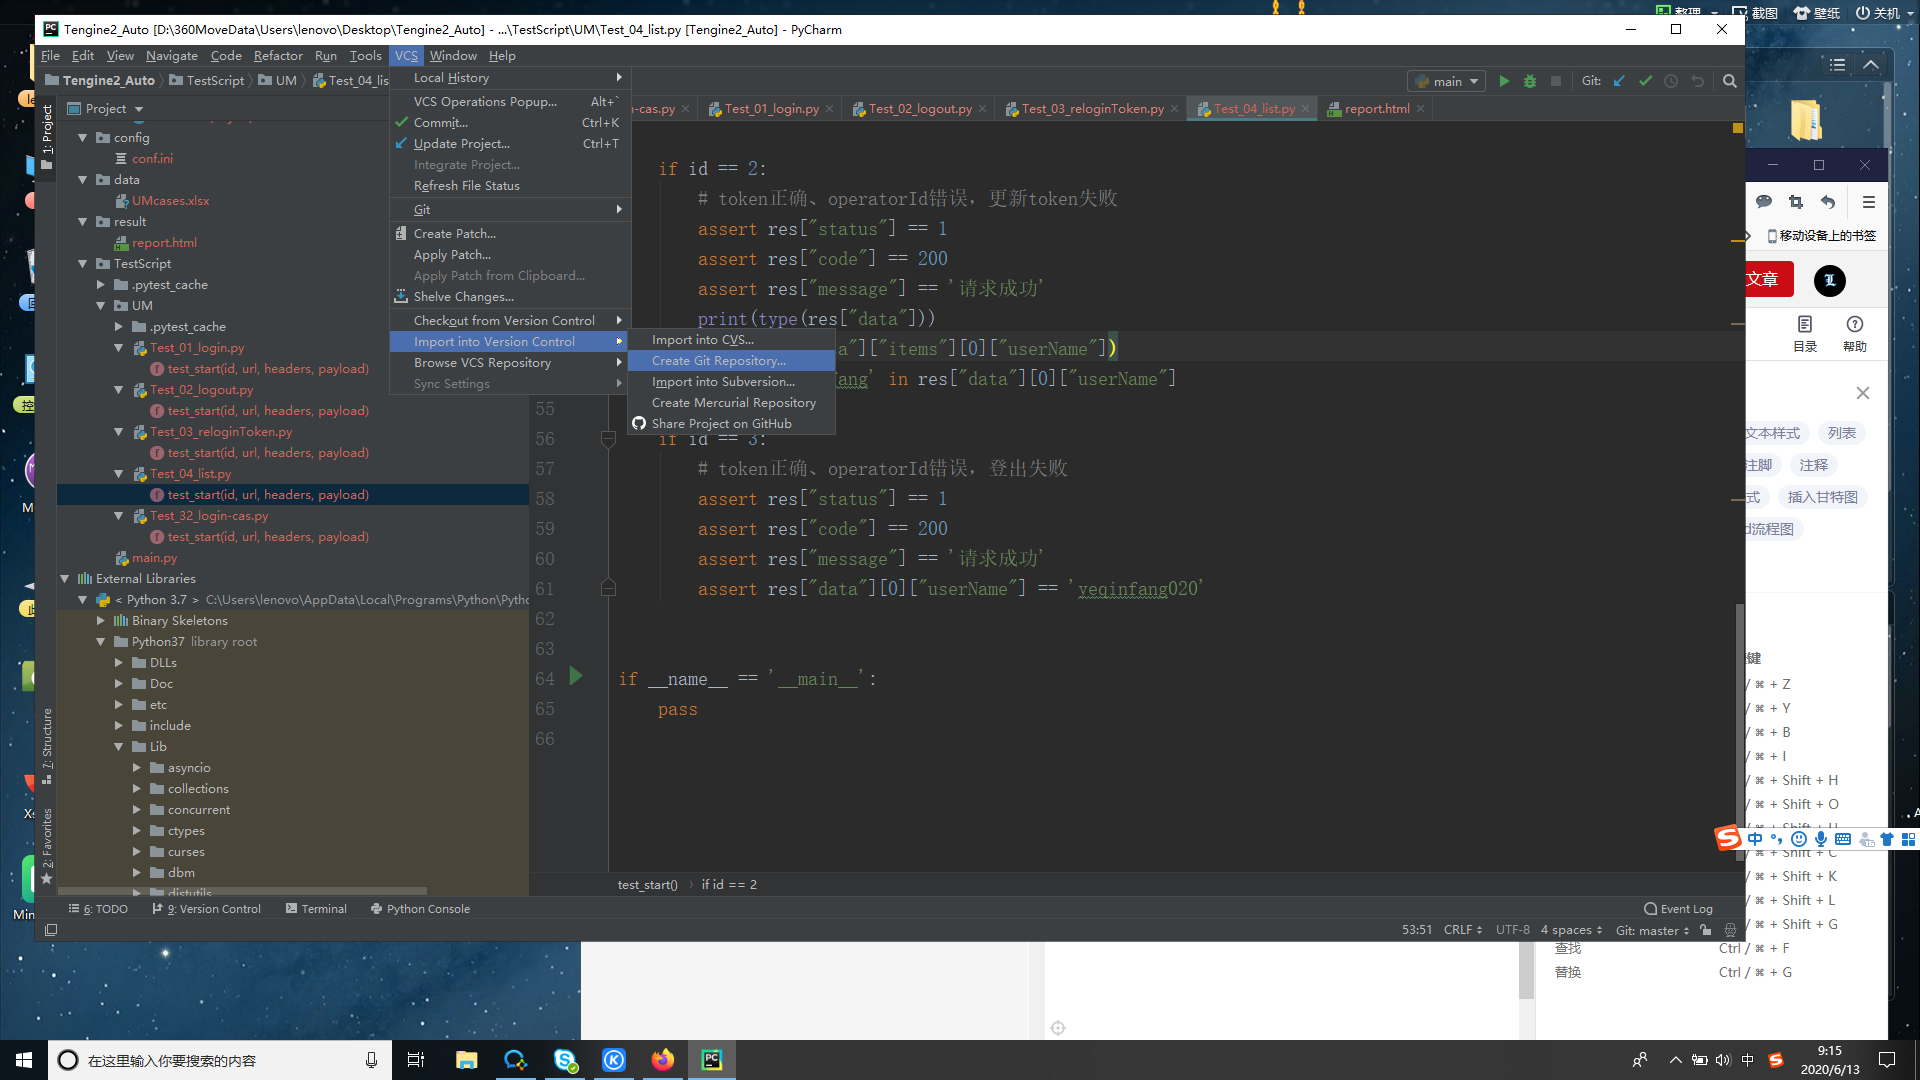Open Search Everywhere magnifier icon
Viewport: 1920px width, 1080px height.
[x=1730, y=81]
